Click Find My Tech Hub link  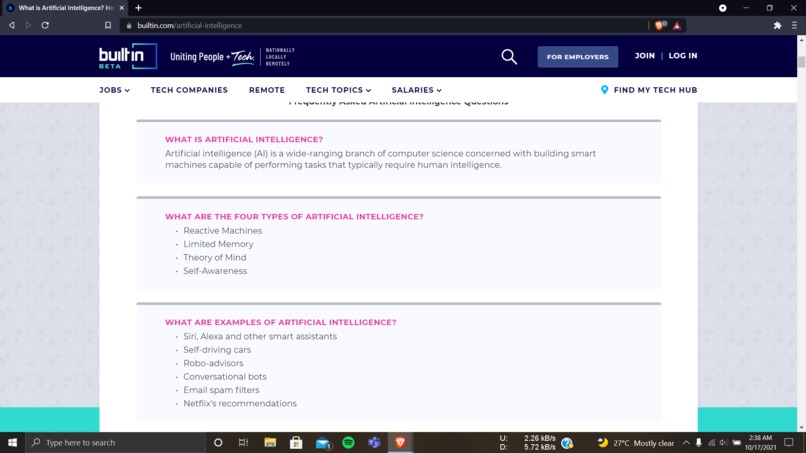(655, 90)
